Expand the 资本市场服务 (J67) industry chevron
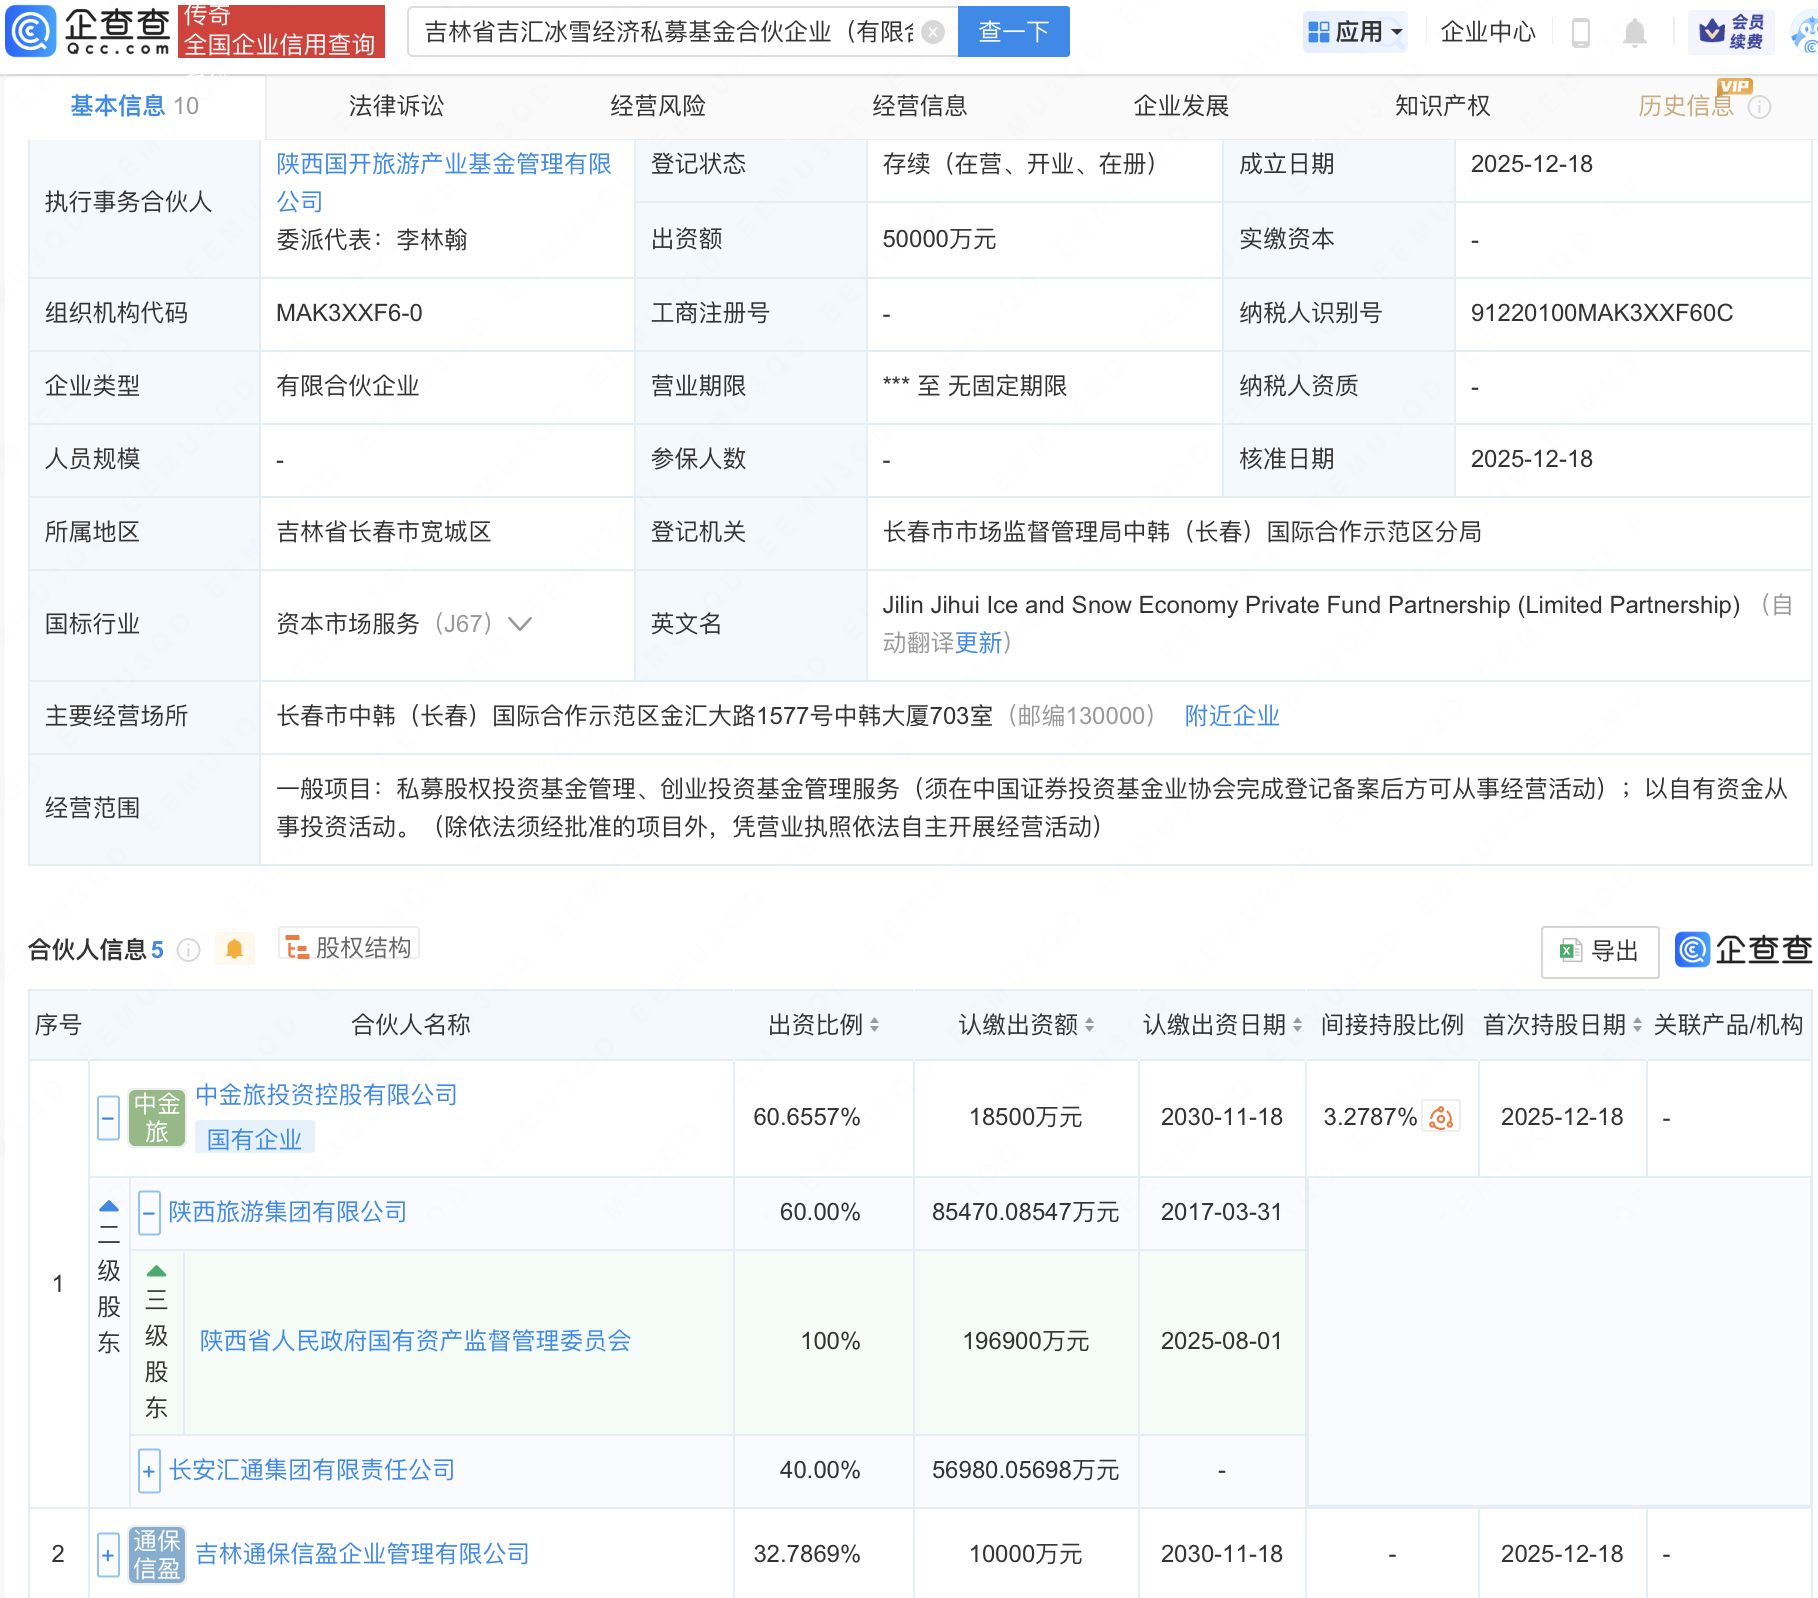Screen dimensions: 1818x1598 point(520,623)
